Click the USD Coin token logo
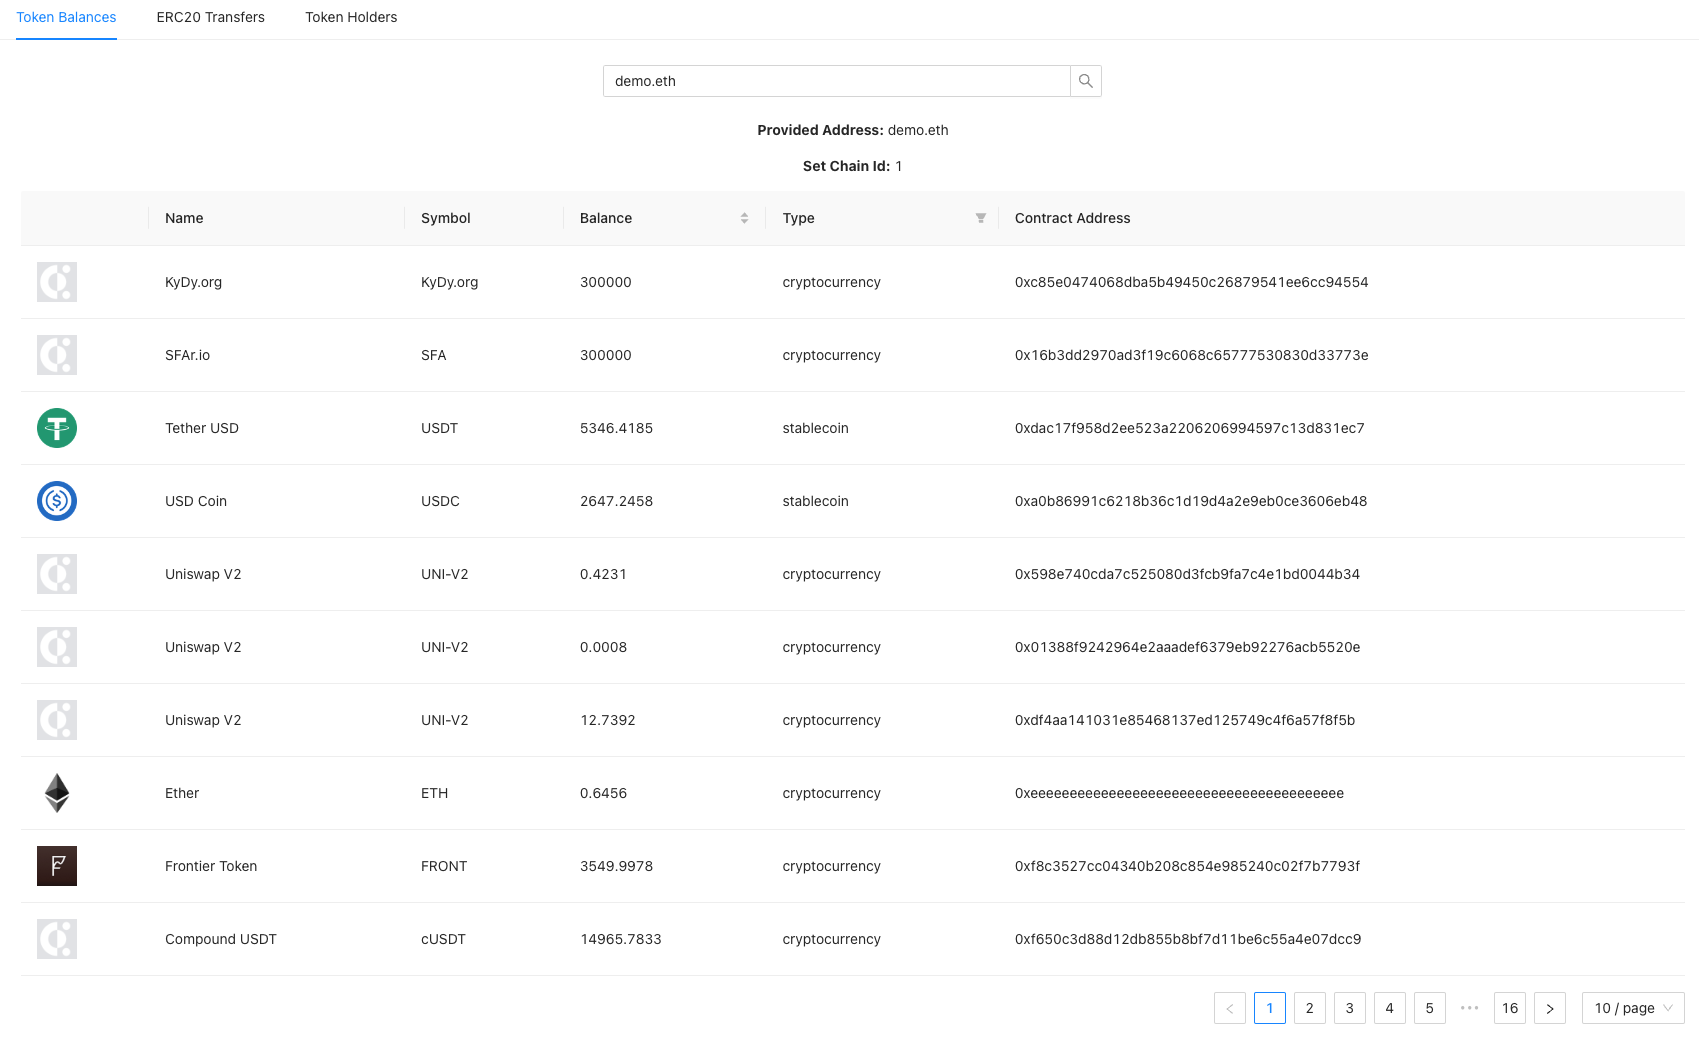The width and height of the screenshot is (1699, 1037). coord(57,501)
